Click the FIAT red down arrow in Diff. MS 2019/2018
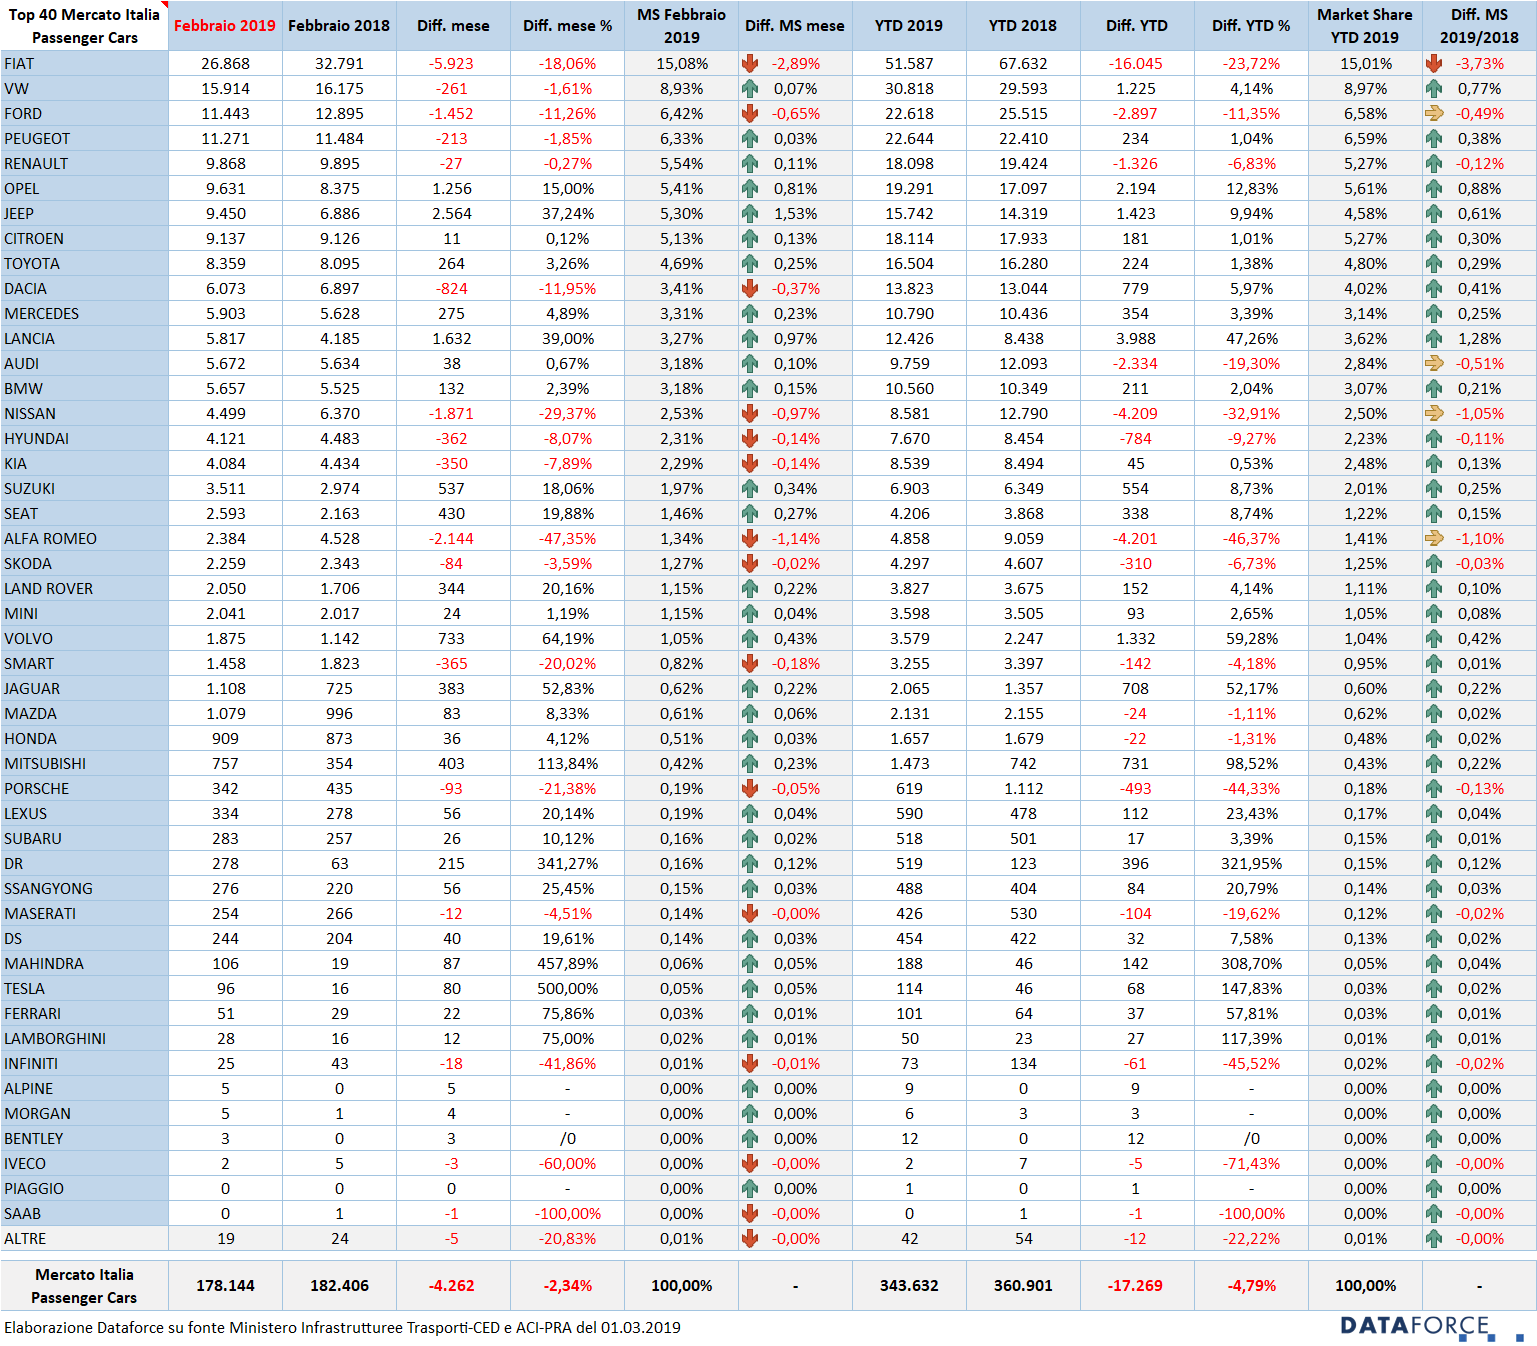 point(1434,63)
